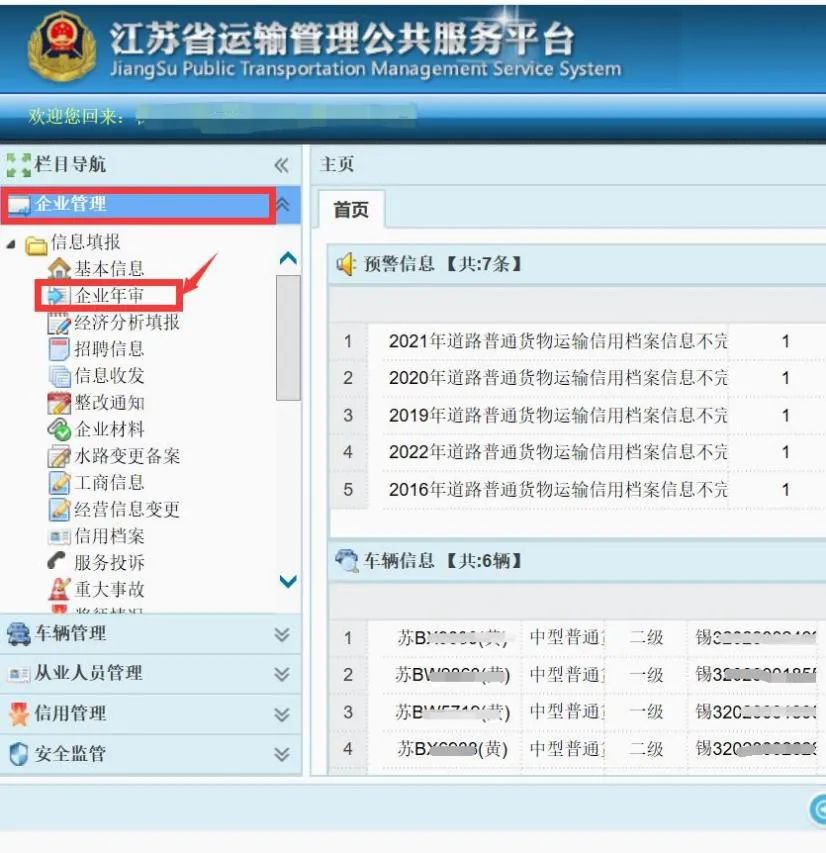This screenshot has height=853, width=826.
Task: Collapse the 栏目导航 sidebar with double arrow
Action: click(281, 165)
